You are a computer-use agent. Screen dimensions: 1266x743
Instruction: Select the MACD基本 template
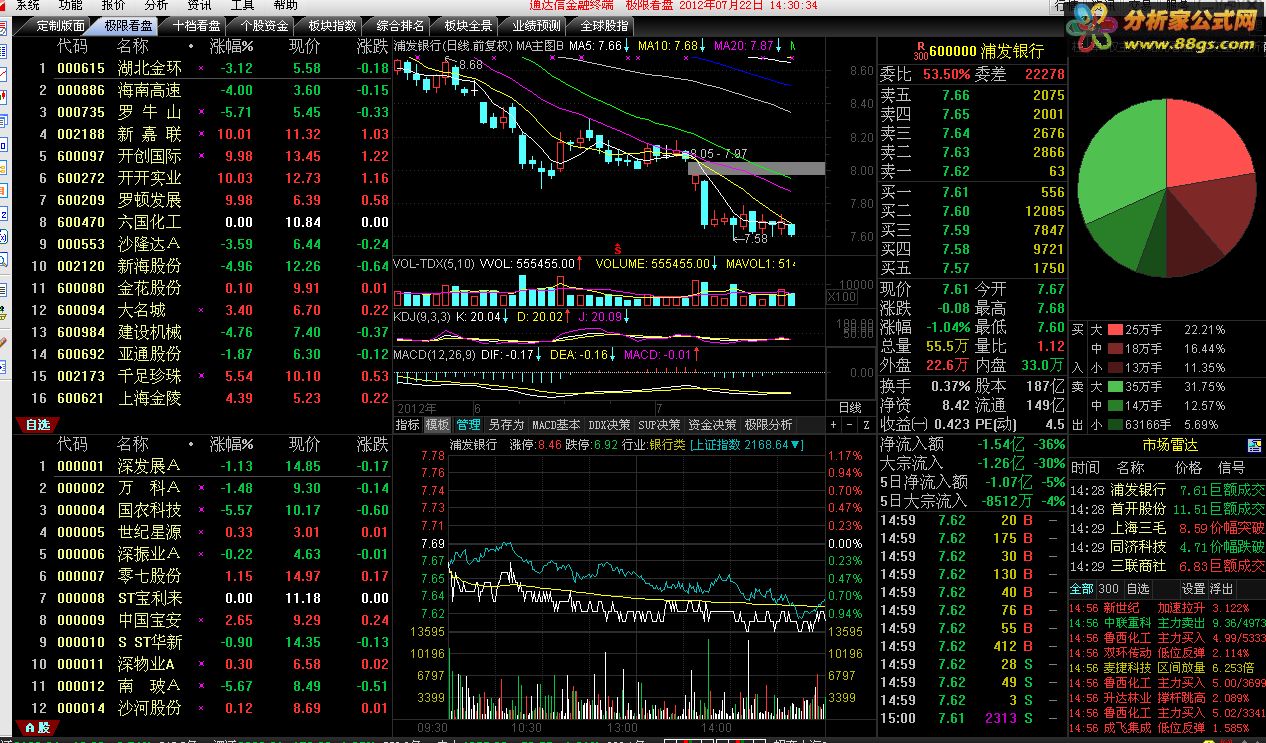click(x=556, y=424)
